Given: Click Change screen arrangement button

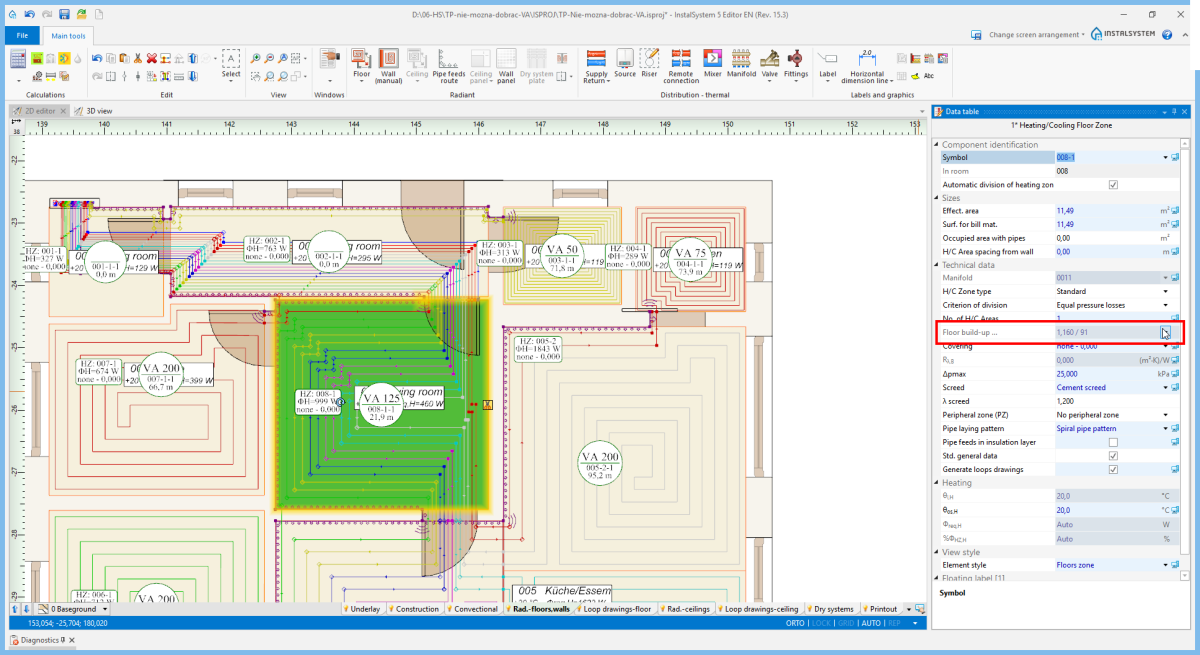Looking at the screenshot, I should coord(1034,35).
